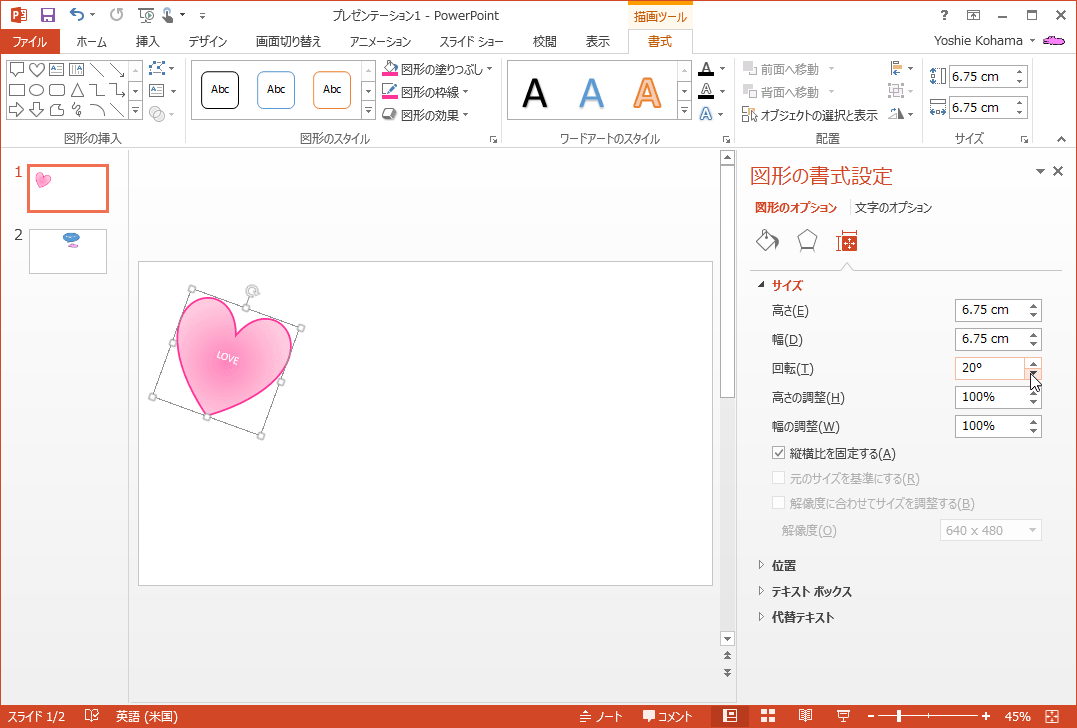
Task: Switch to 文字のオプション in the pane
Action: click(x=893, y=207)
